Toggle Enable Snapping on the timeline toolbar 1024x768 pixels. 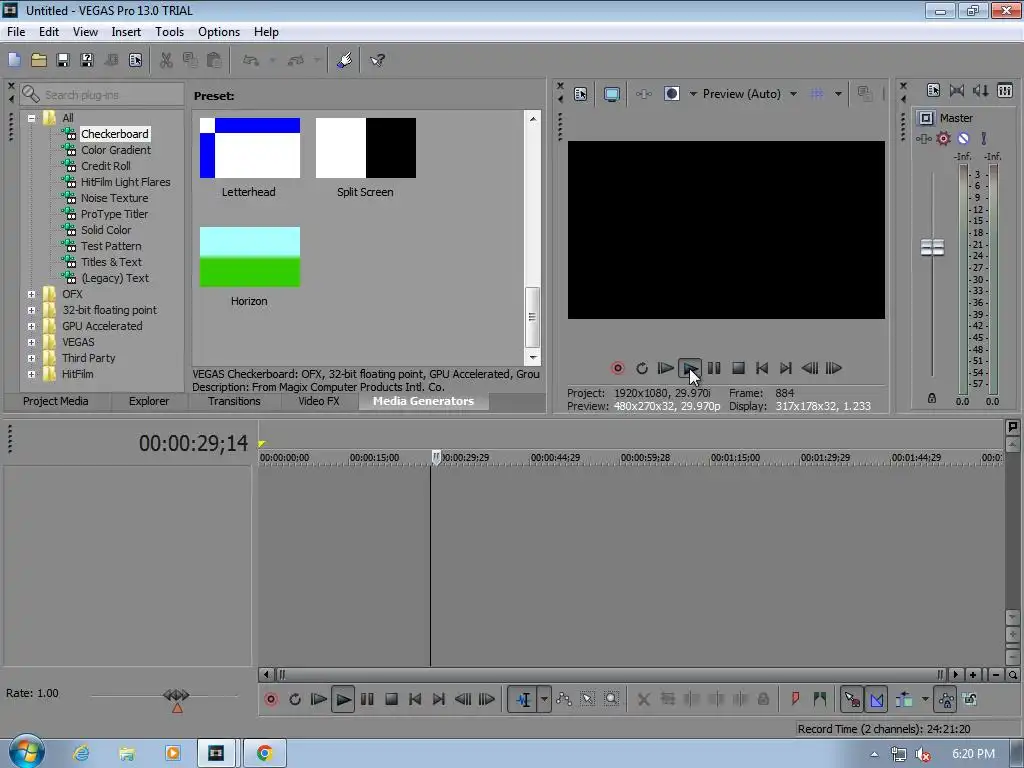pos(852,699)
